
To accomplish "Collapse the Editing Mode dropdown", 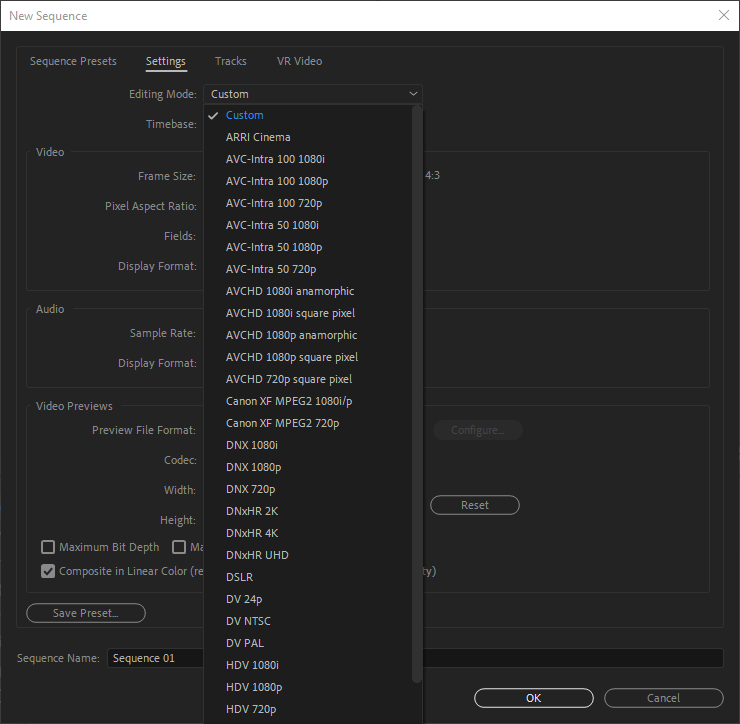I will [313, 94].
